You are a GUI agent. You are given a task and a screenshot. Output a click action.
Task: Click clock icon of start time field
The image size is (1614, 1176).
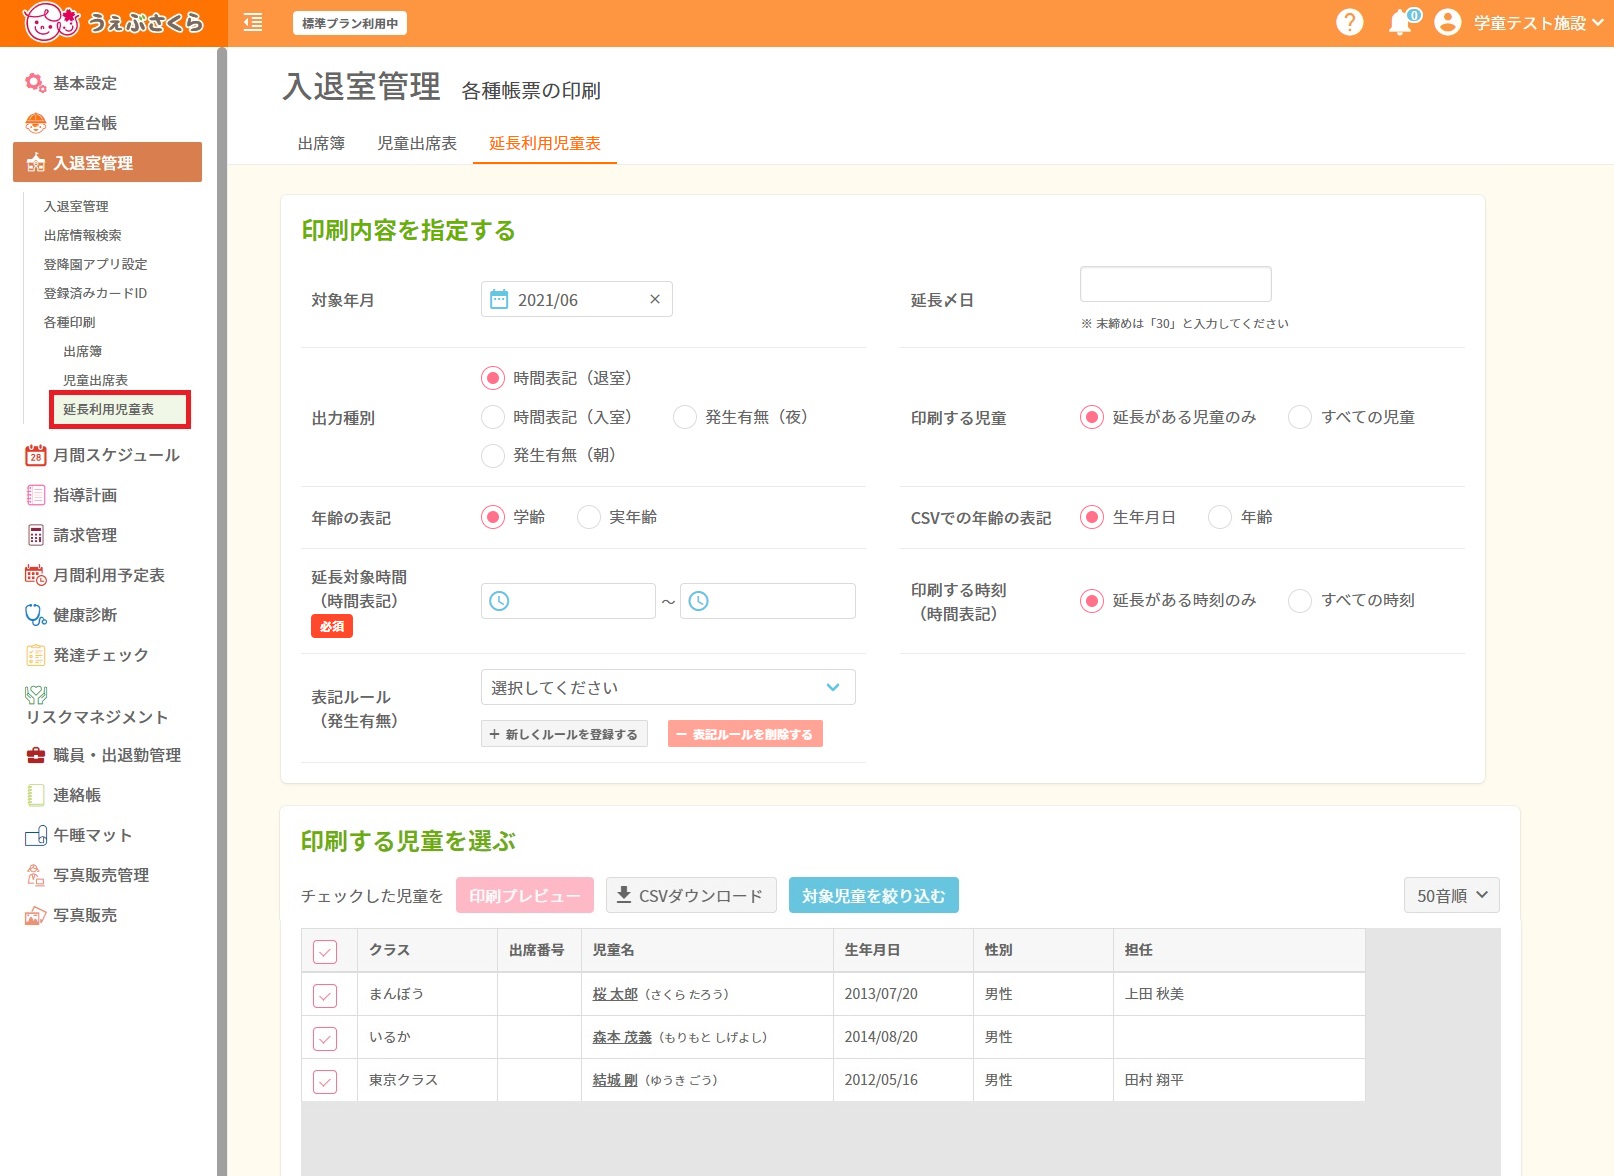pos(499,601)
